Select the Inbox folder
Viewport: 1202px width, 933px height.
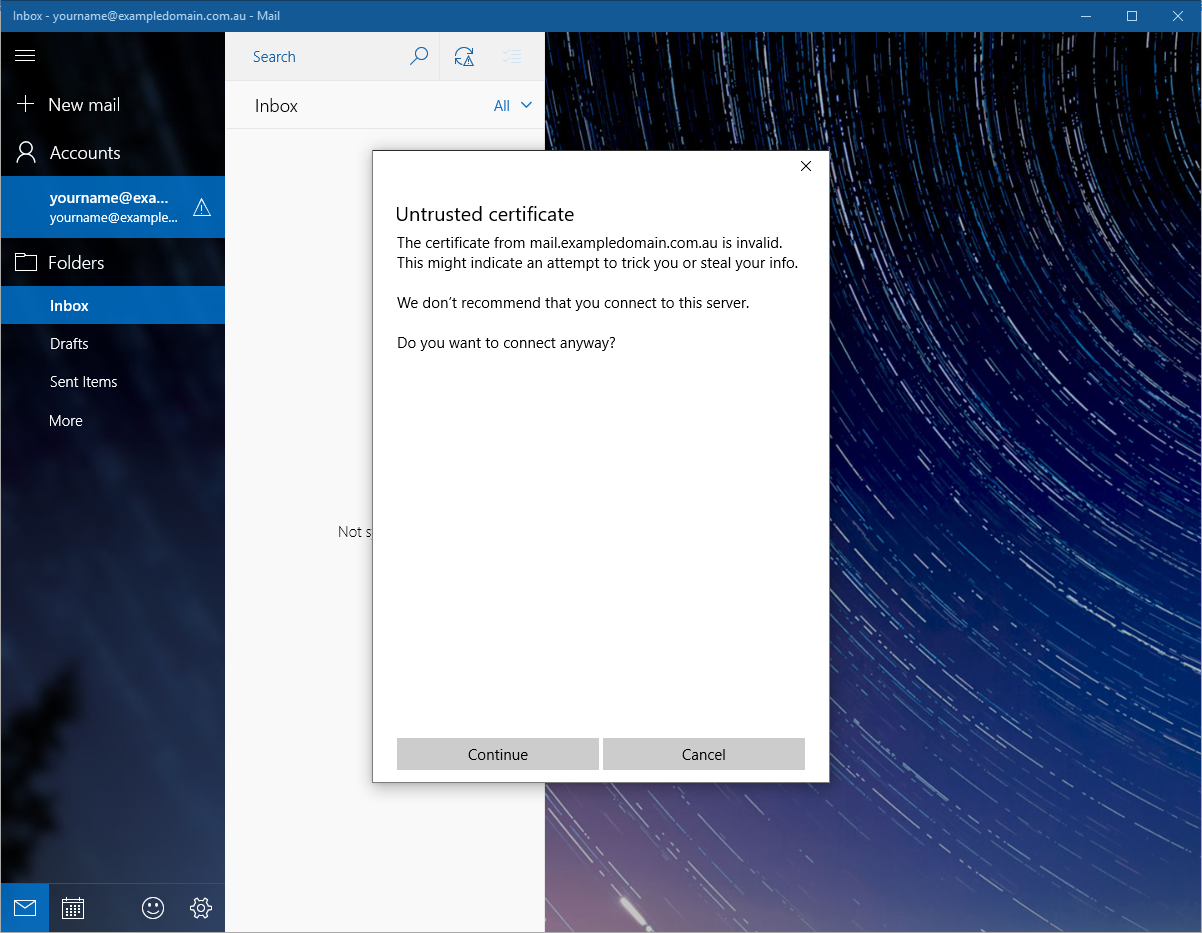click(70, 306)
